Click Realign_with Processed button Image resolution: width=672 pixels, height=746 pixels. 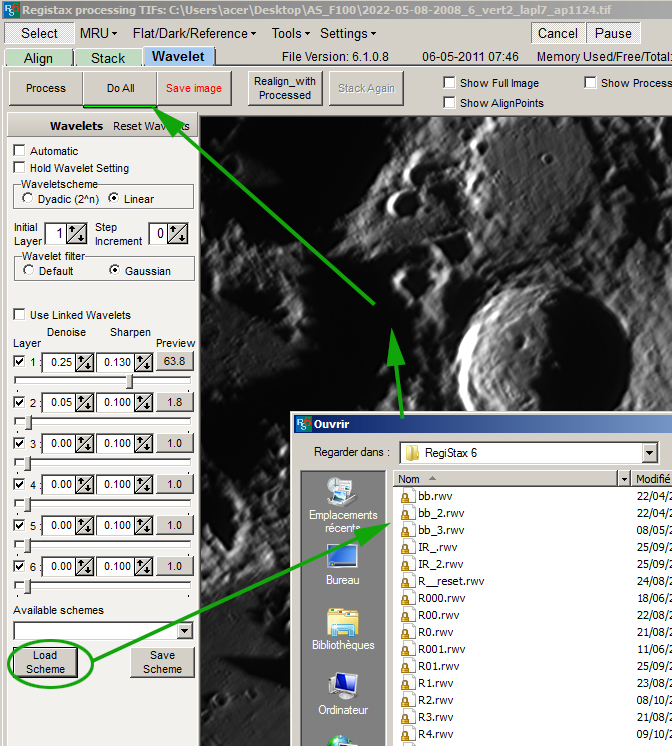pos(285,88)
